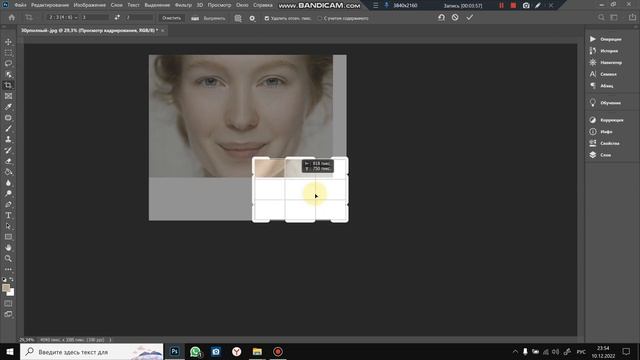Screen dimensions: 640x360
Task: Select the Lasso tool
Action: pyautogui.click(x=8, y=64)
